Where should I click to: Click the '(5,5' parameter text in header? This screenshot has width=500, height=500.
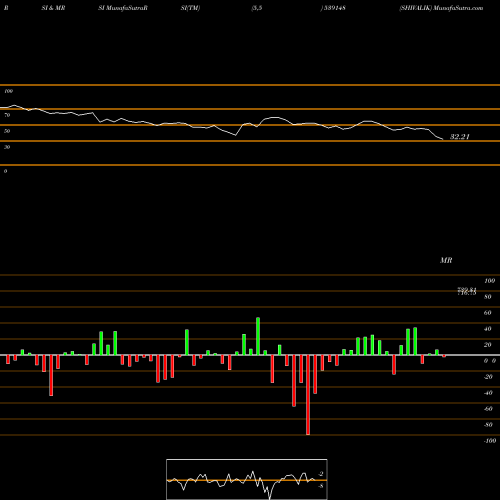pyautogui.click(x=257, y=8)
